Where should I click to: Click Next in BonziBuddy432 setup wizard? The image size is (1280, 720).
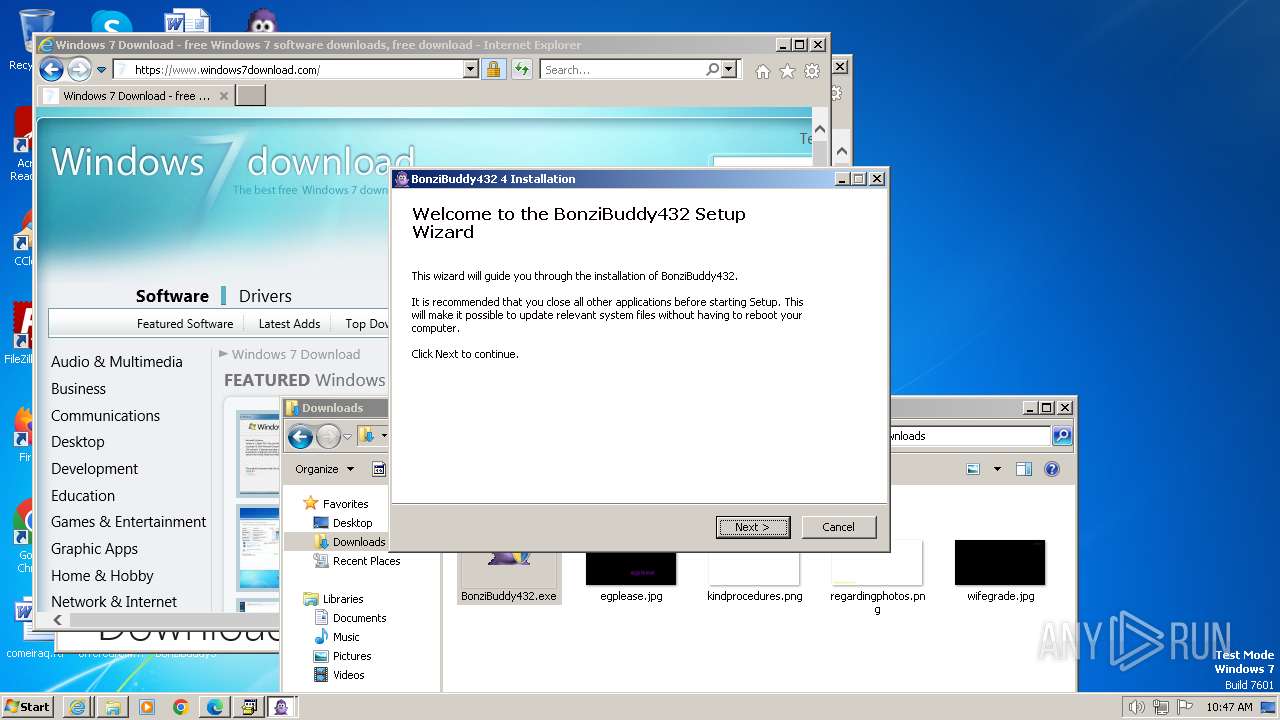pos(753,527)
